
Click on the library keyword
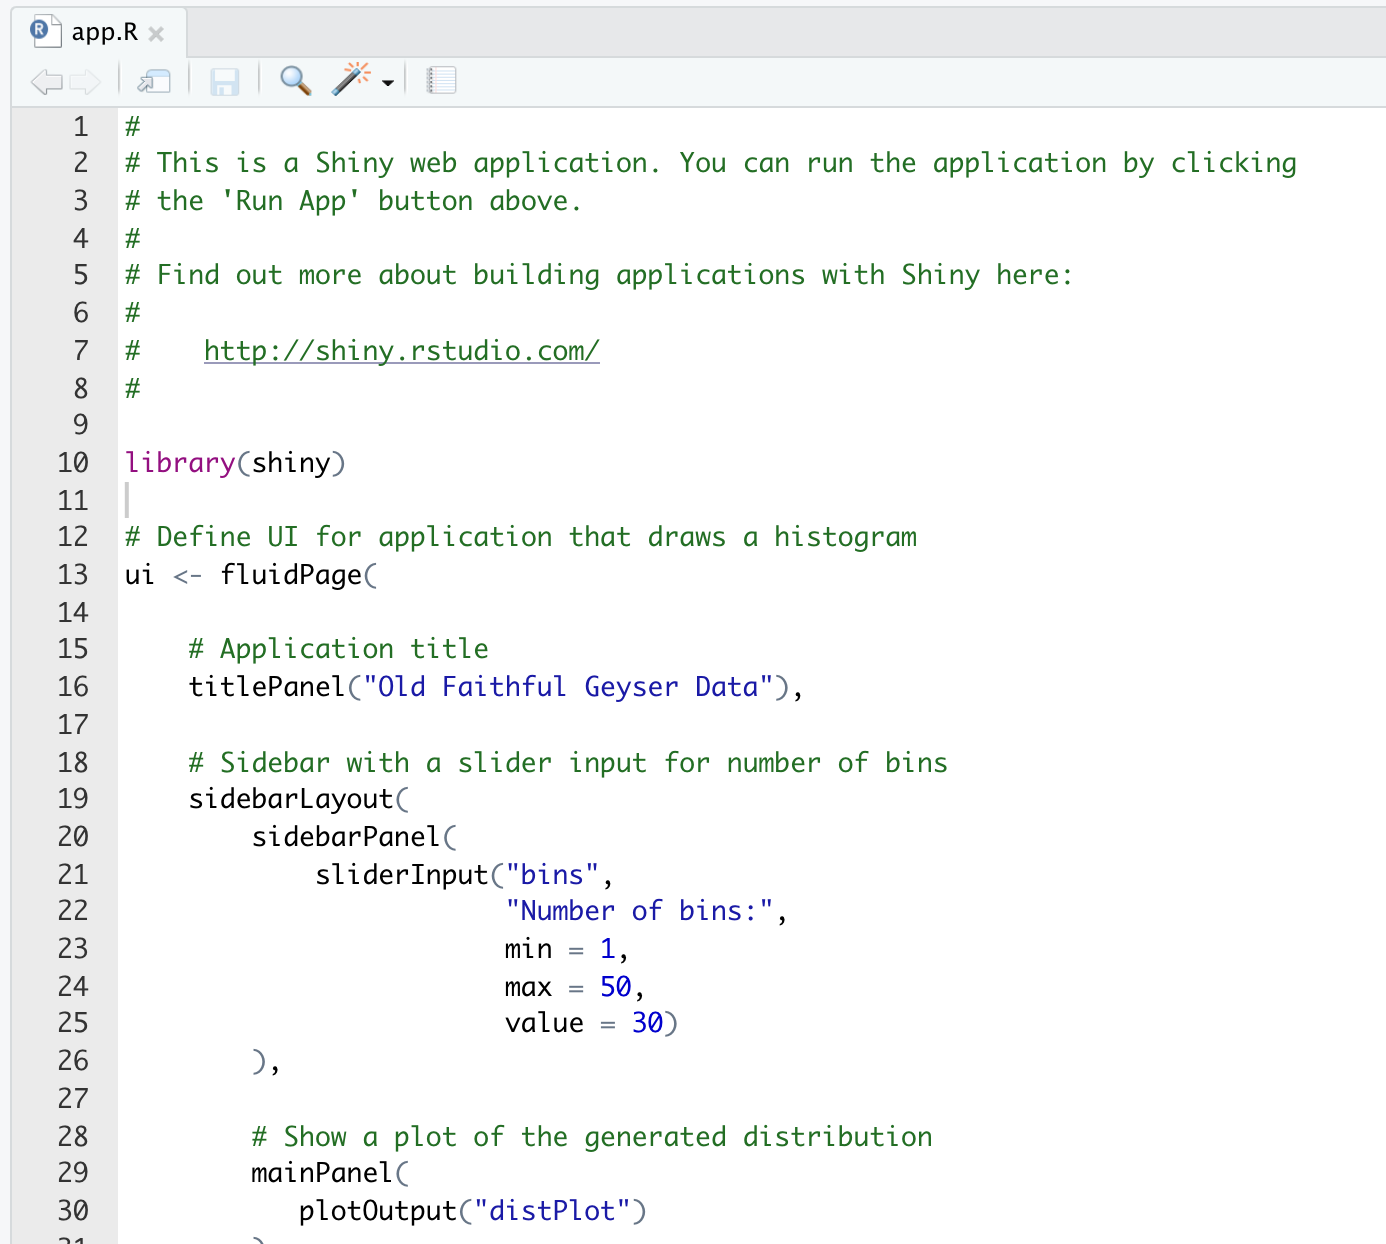[x=180, y=463]
